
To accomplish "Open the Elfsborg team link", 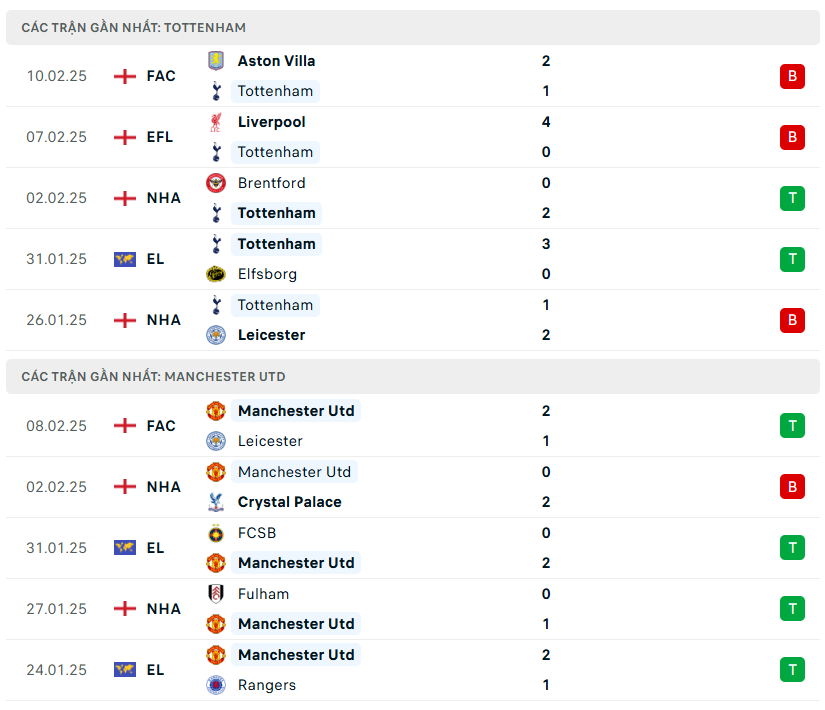I will click(x=267, y=274).
